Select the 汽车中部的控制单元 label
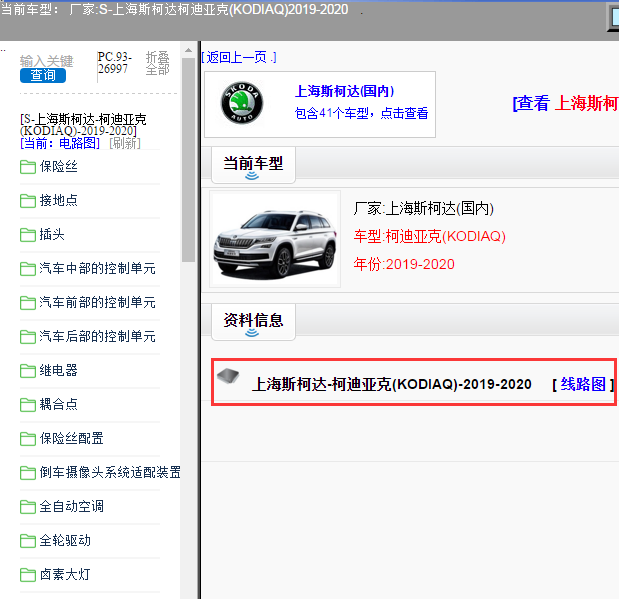619x599 pixels. pyautogui.click(x=97, y=269)
